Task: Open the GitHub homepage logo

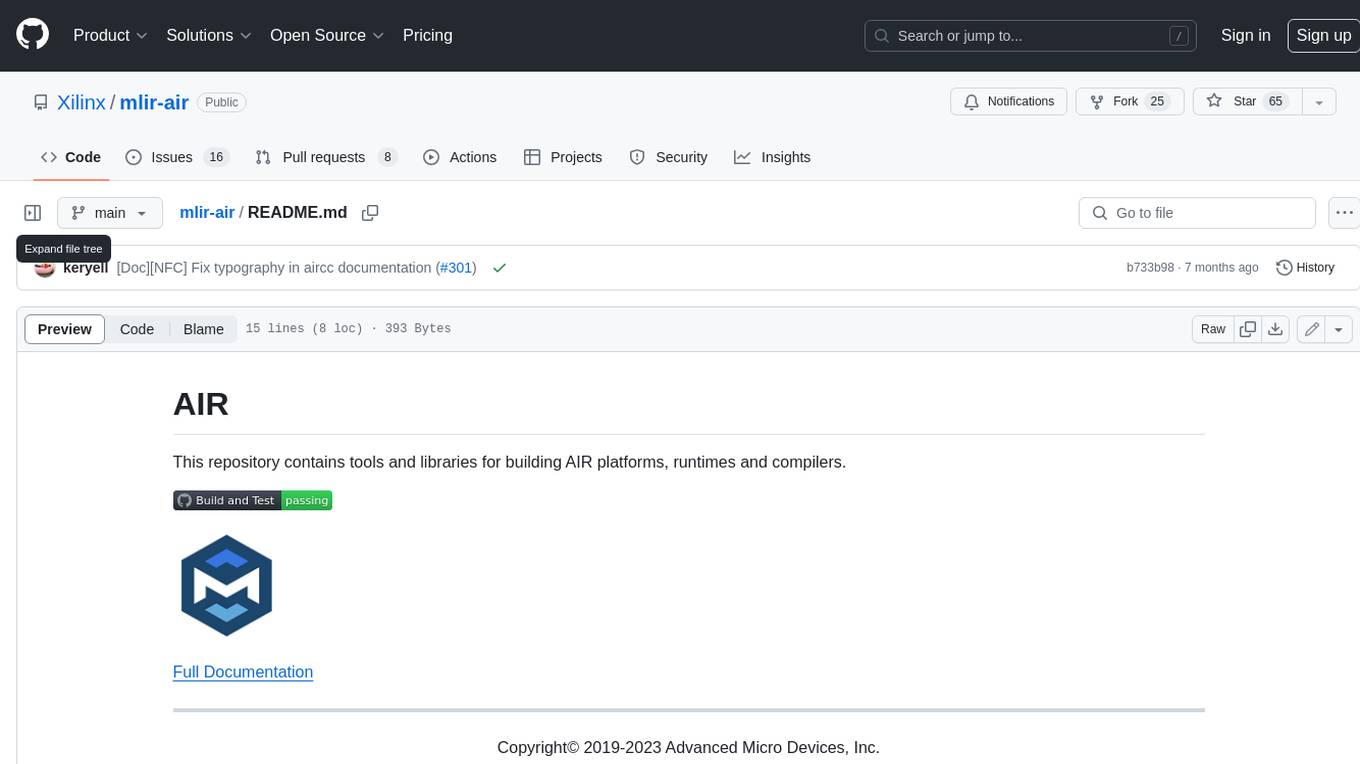Action: pos(33,35)
